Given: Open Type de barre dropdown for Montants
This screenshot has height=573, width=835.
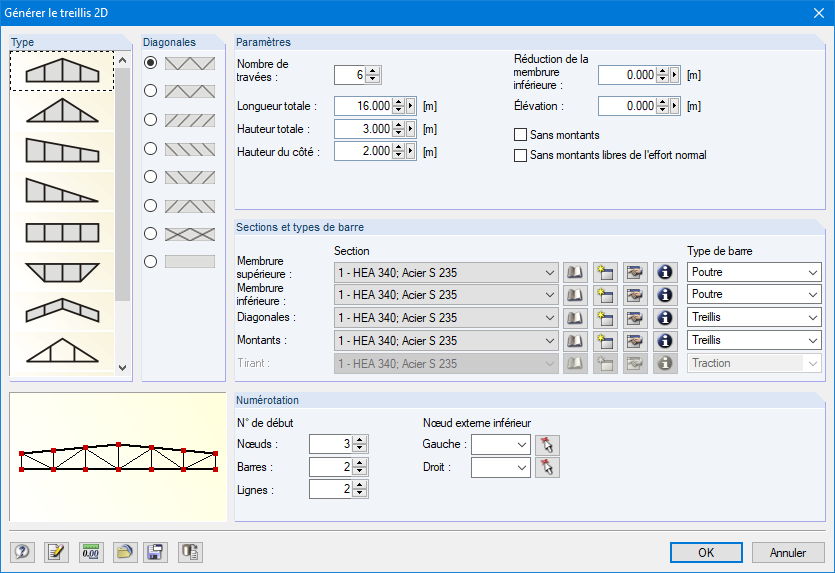Looking at the screenshot, I should click(813, 341).
